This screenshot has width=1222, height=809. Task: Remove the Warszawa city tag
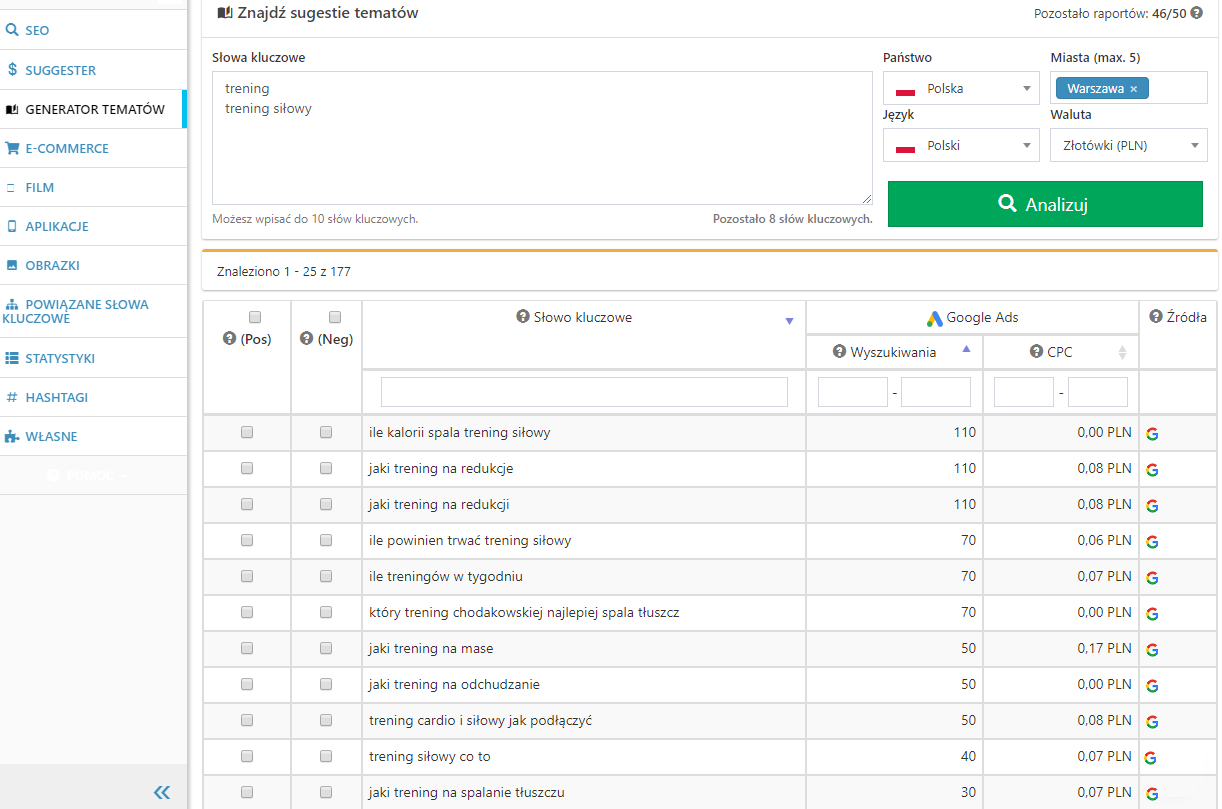(1133, 89)
